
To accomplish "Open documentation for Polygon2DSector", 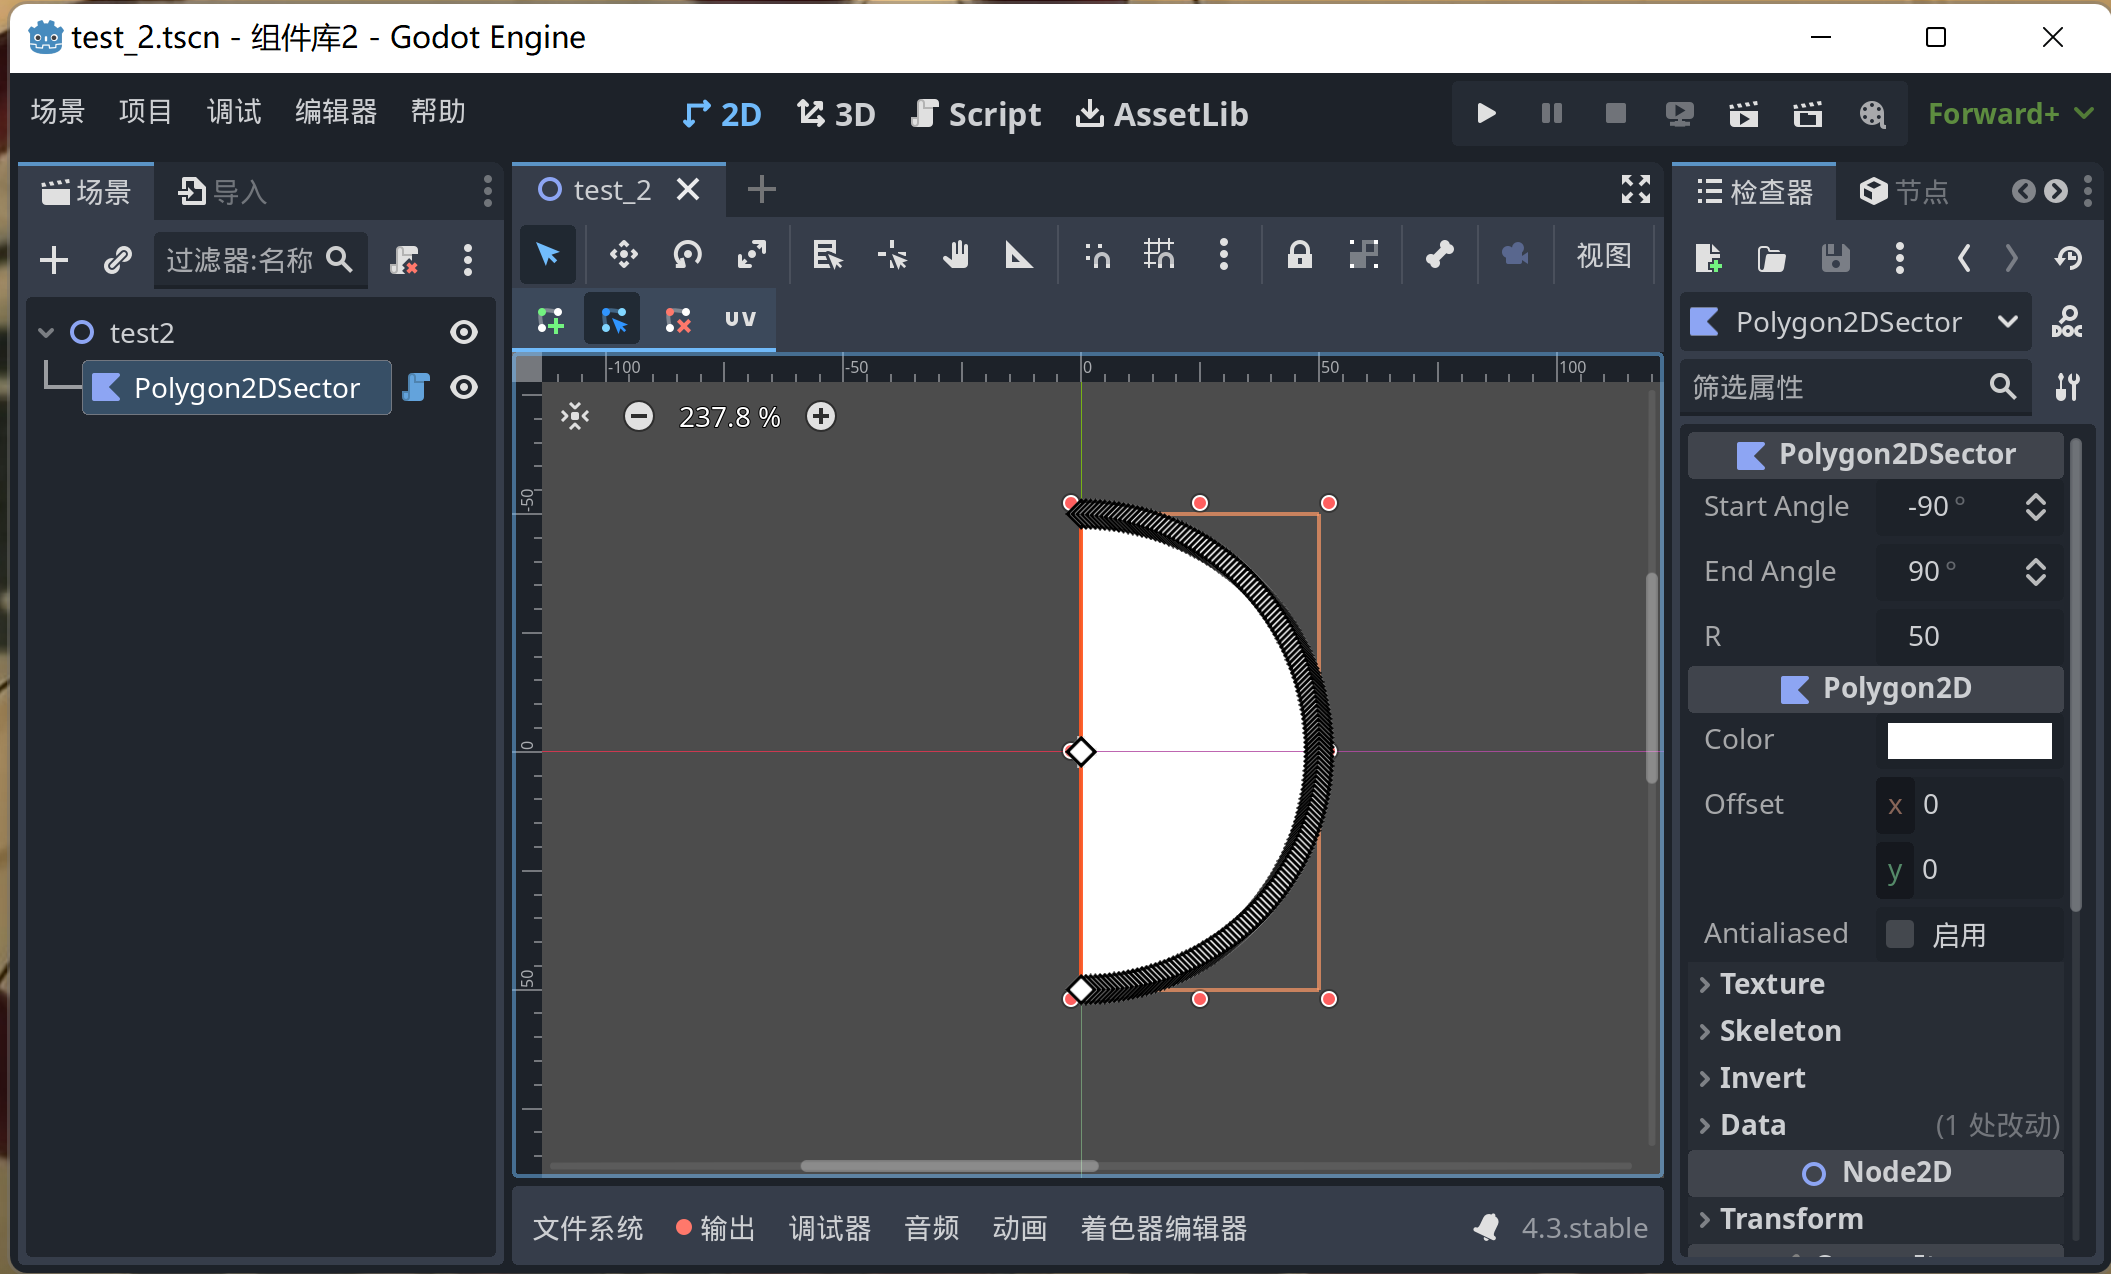I will (x=2066, y=322).
